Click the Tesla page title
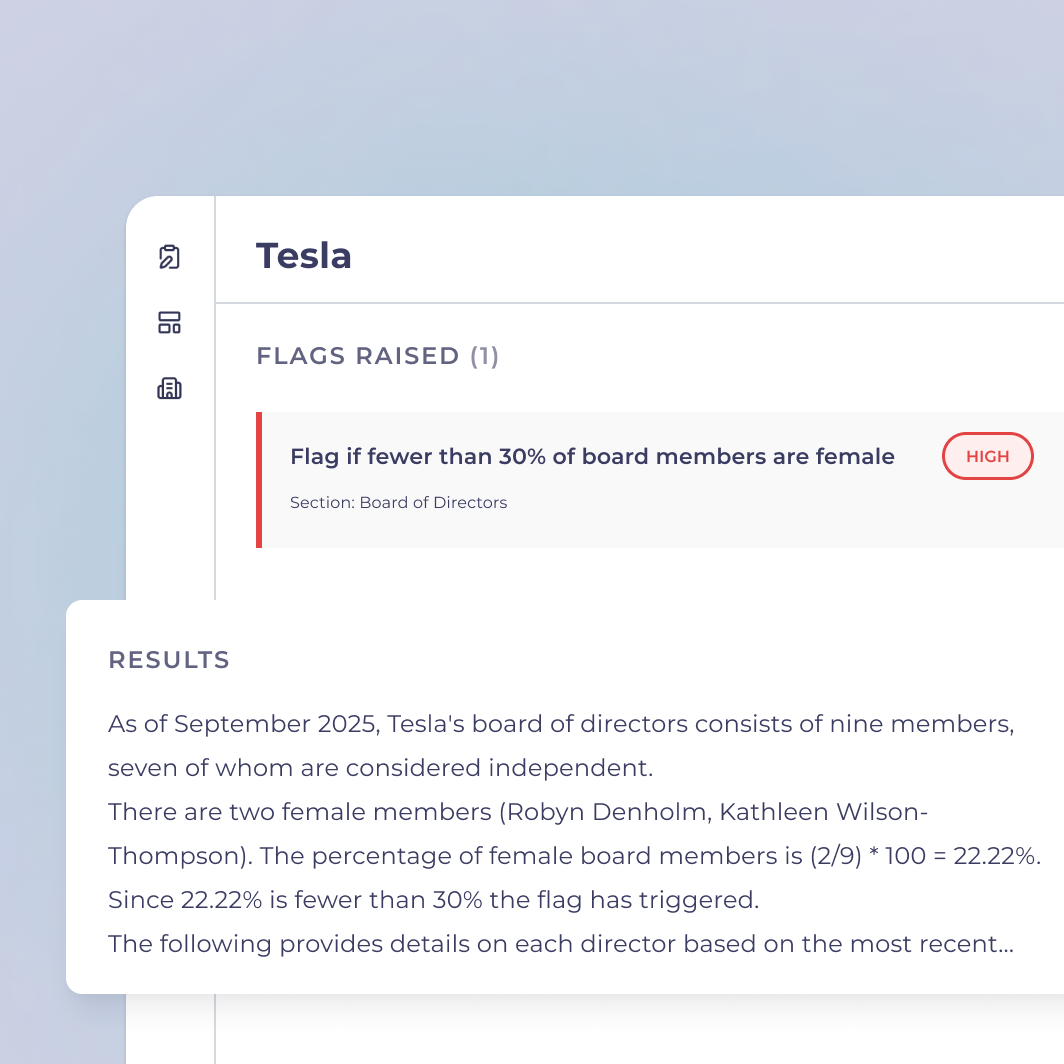Image resolution: width=1064 pixels, height=1064 pixels. point(304,256)
